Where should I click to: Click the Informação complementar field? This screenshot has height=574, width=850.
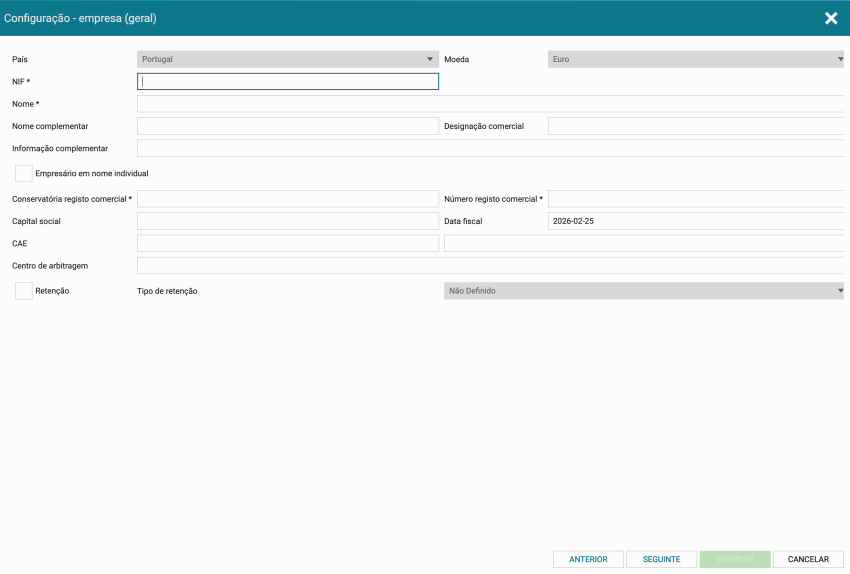click(x=490, y=148)
